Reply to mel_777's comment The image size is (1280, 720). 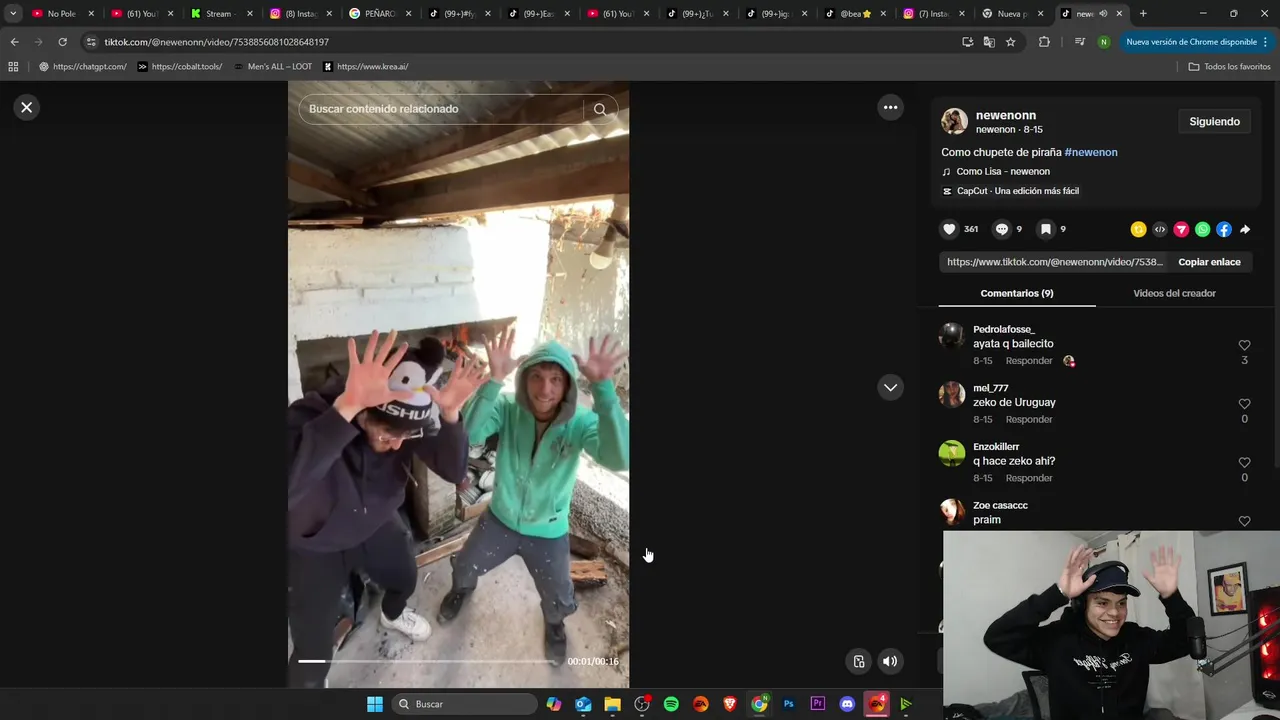[x=1029, y=419]
